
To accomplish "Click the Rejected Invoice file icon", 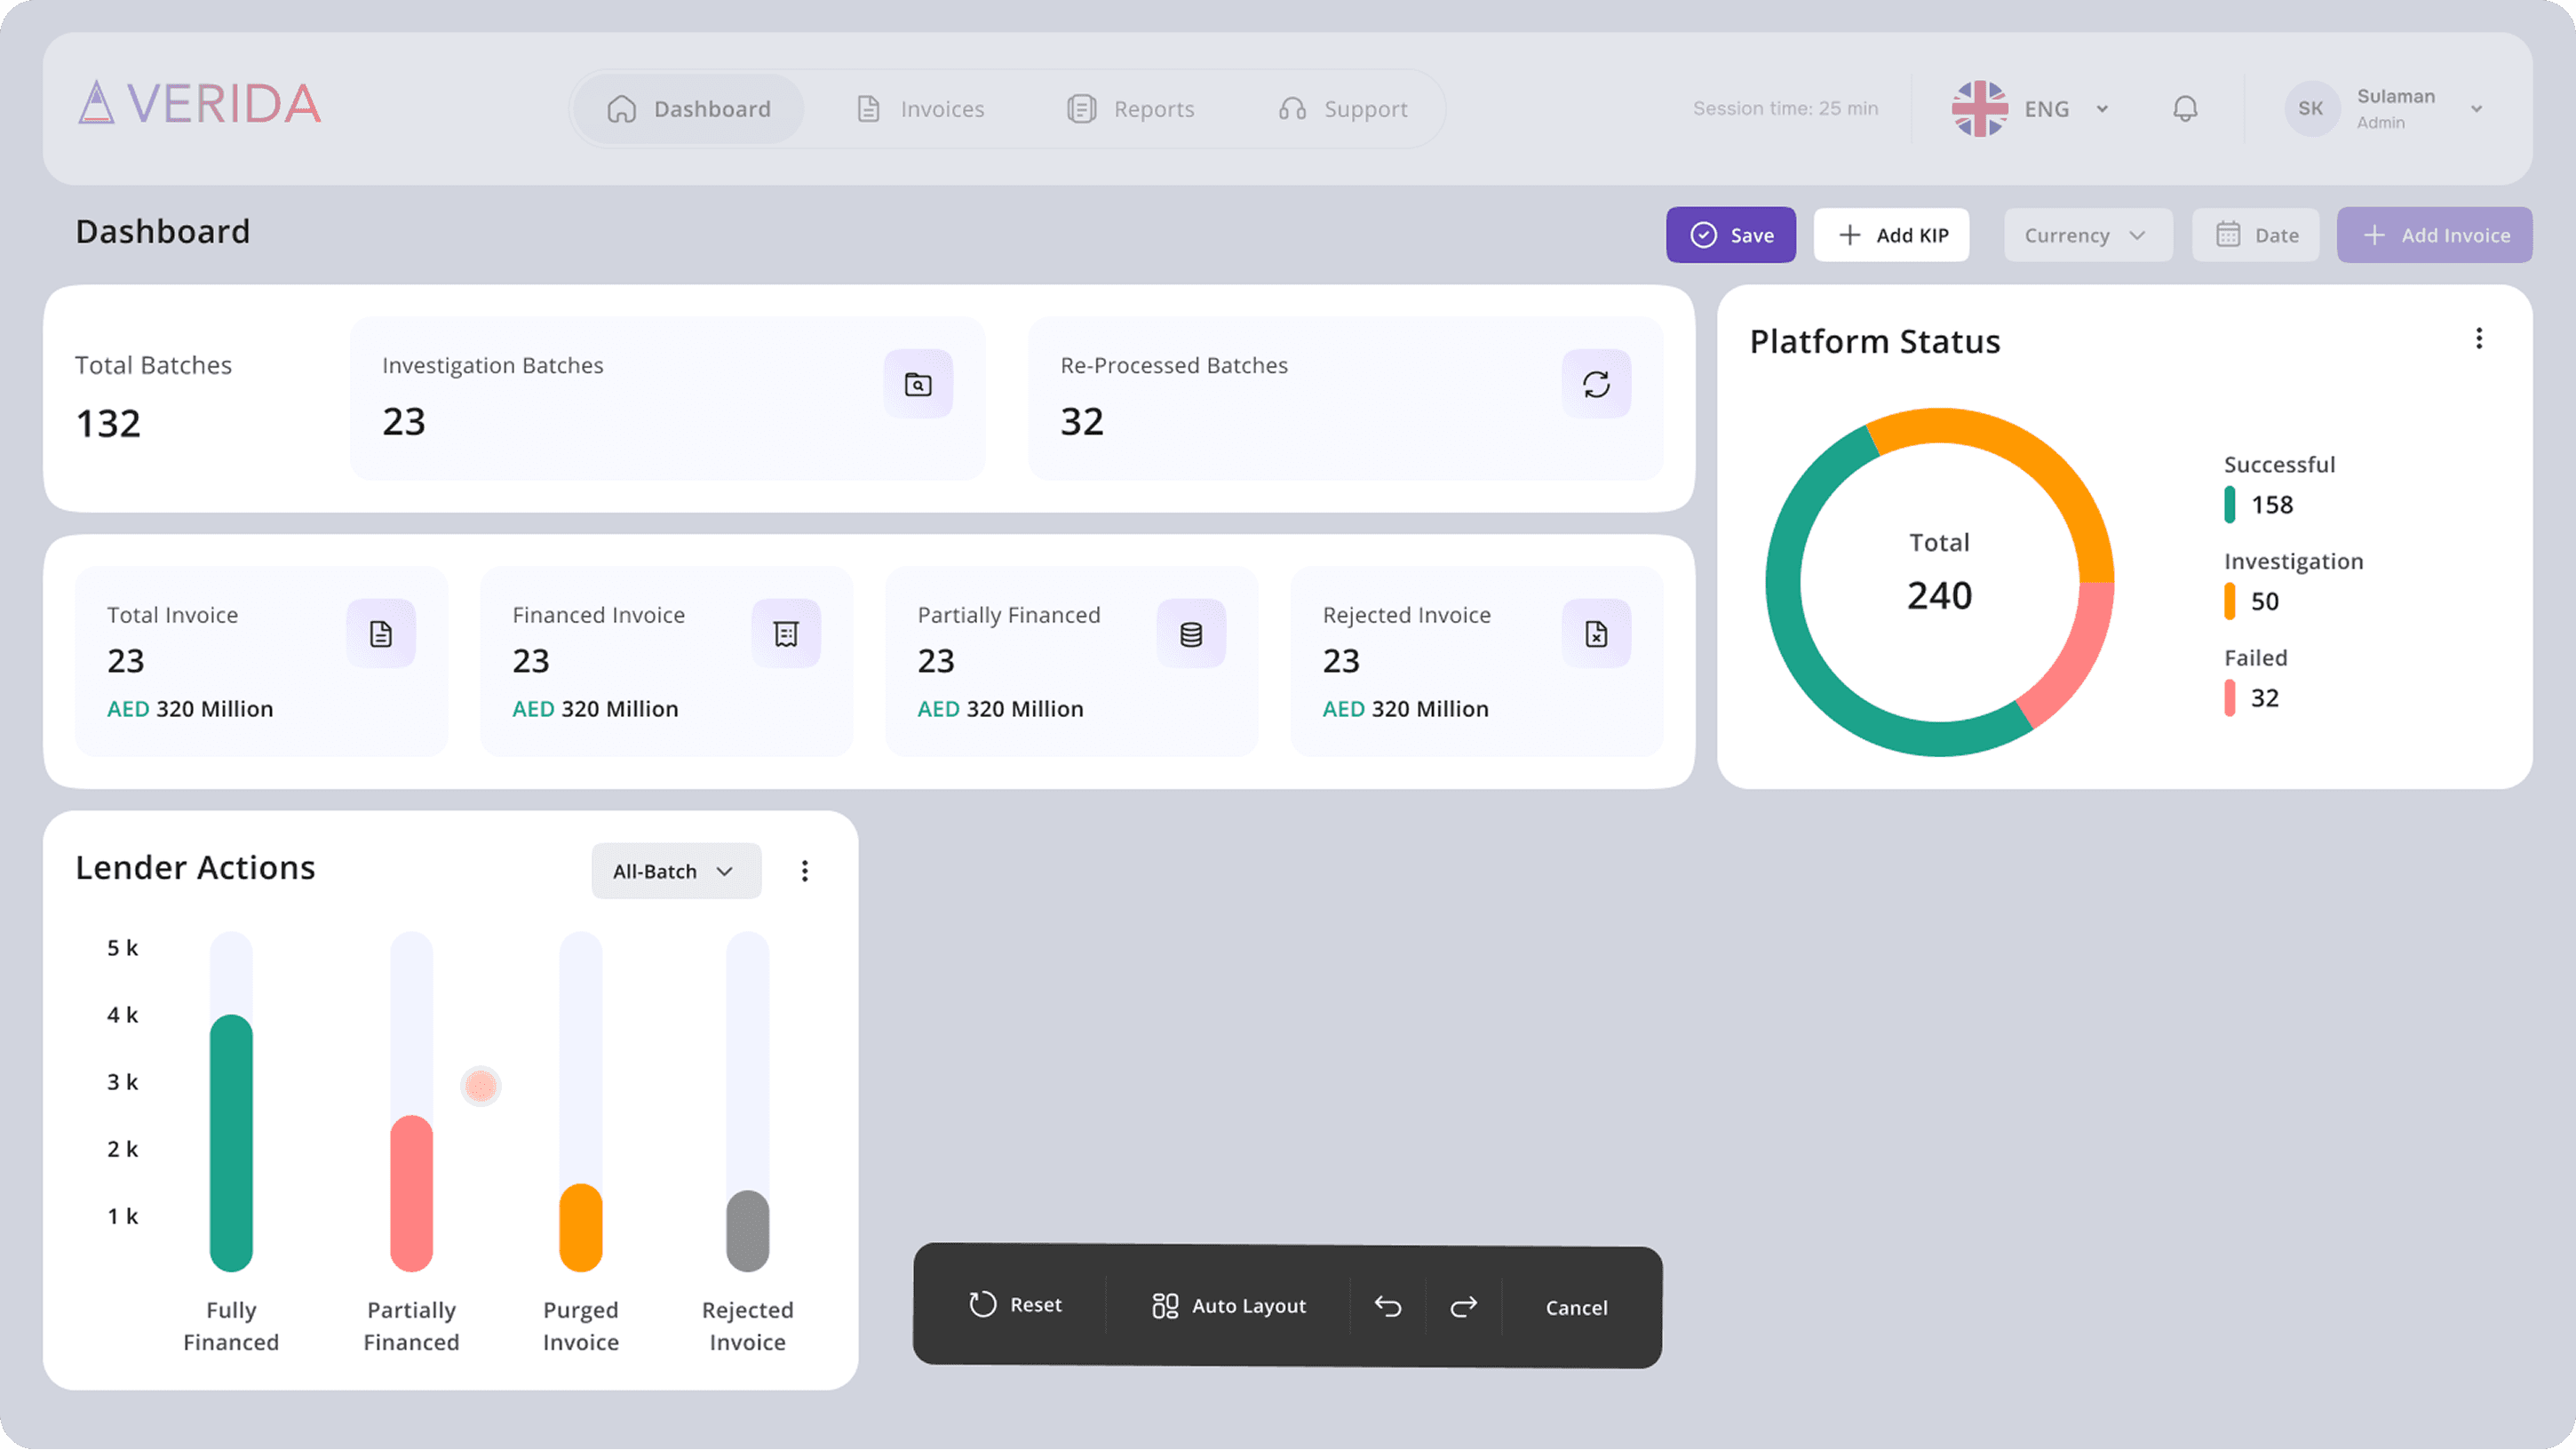I will pos(1596,634).
